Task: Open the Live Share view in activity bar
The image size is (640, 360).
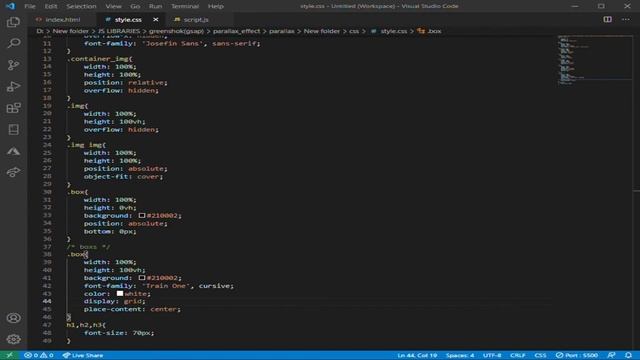Action: (x=13, y=173)
